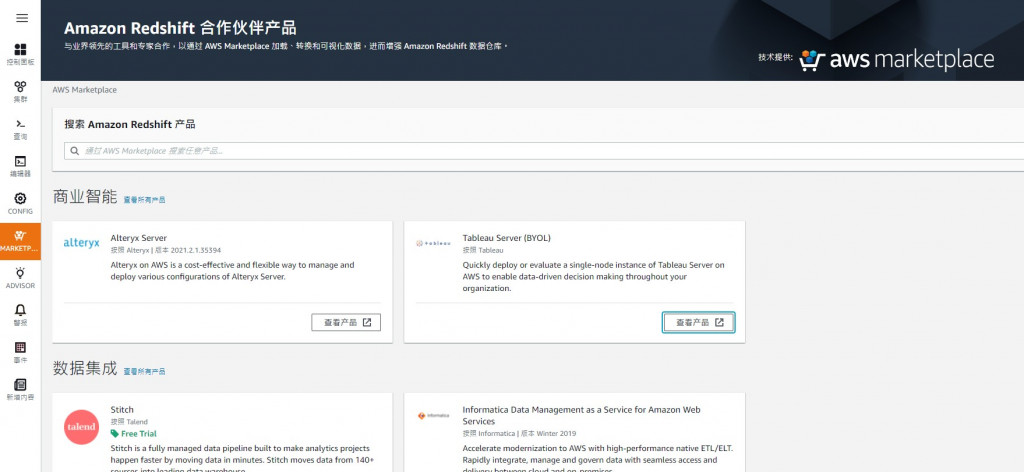
Task: Click the Free Trial tag on Stitch
Action: 134,433
